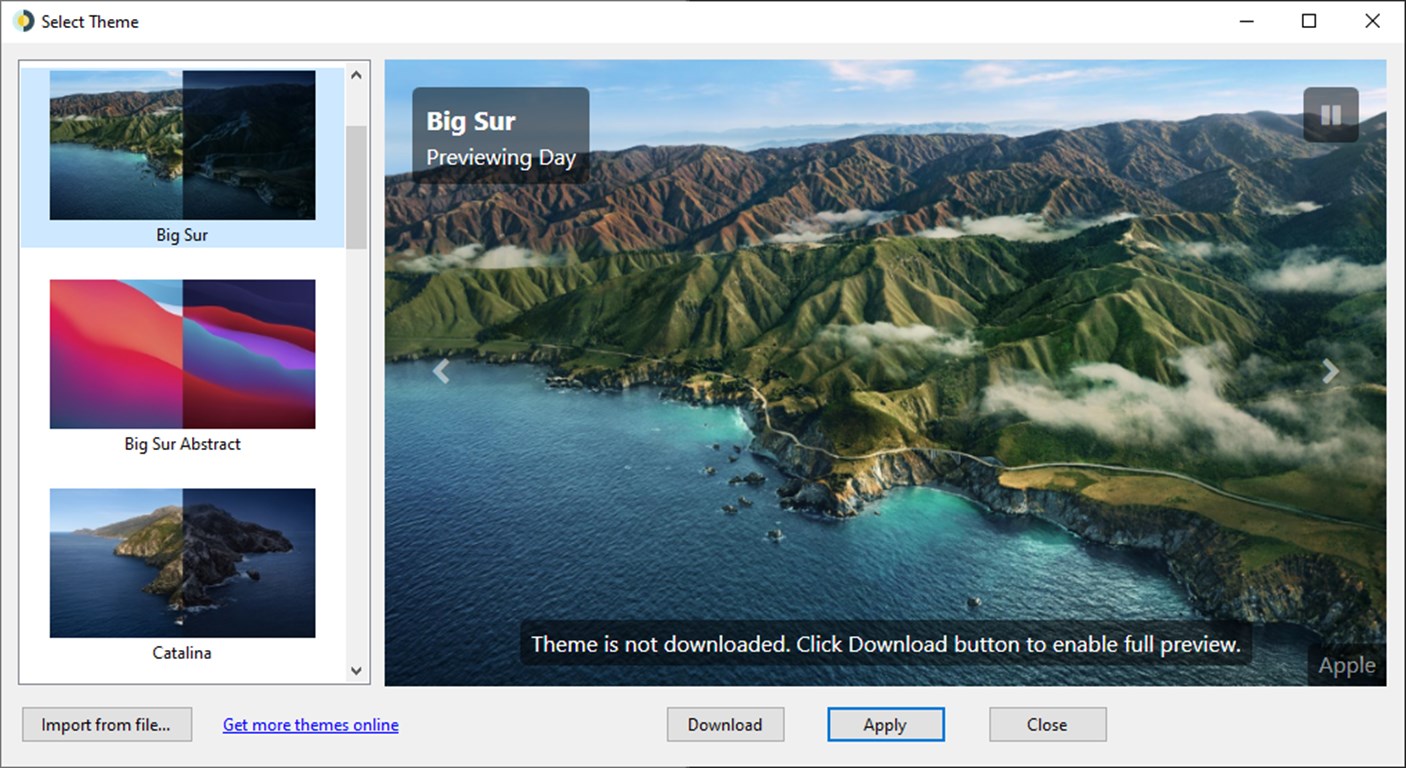Select the Big Sur Abstract theme

point(181,354)
